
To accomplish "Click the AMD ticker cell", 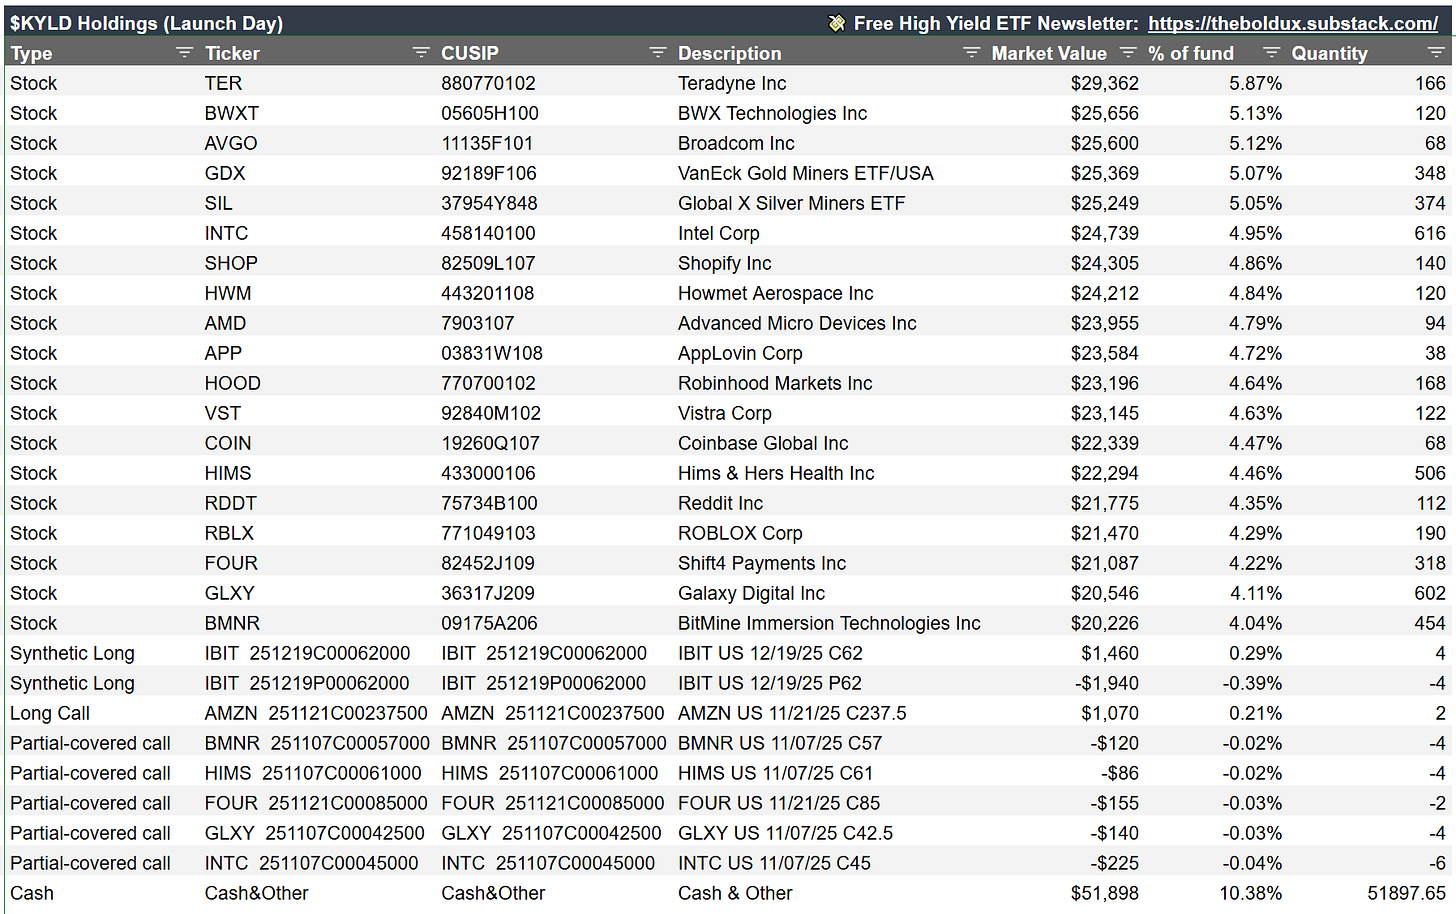I will 225,323.
